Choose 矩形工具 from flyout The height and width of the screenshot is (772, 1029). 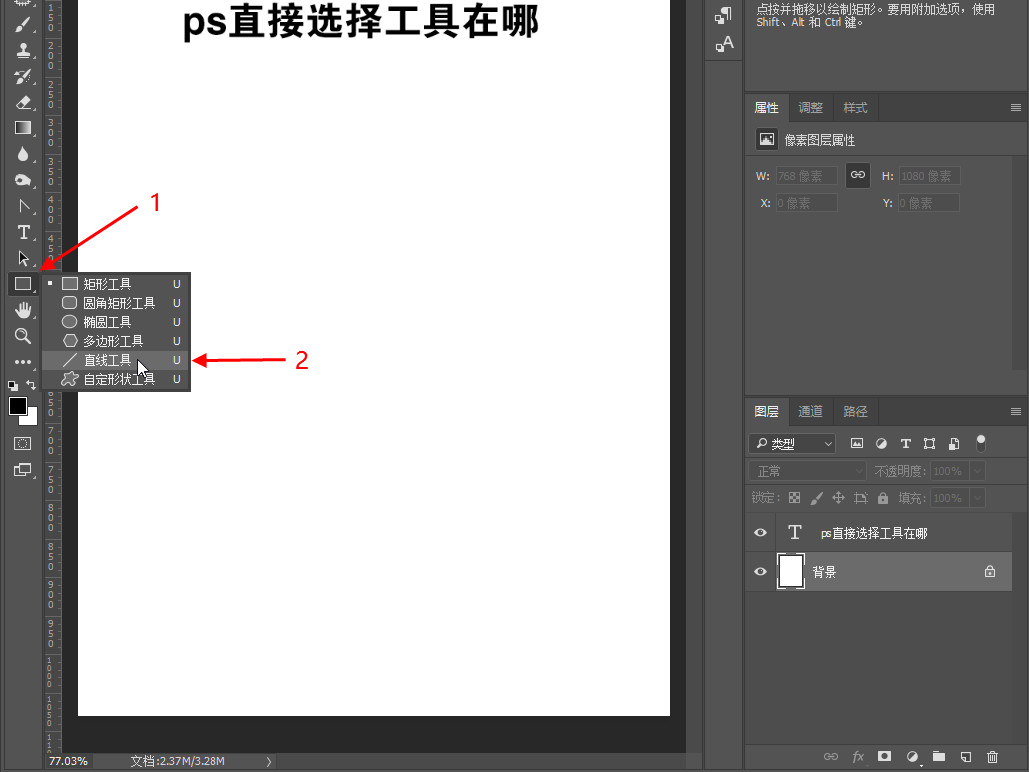point(116,284)
